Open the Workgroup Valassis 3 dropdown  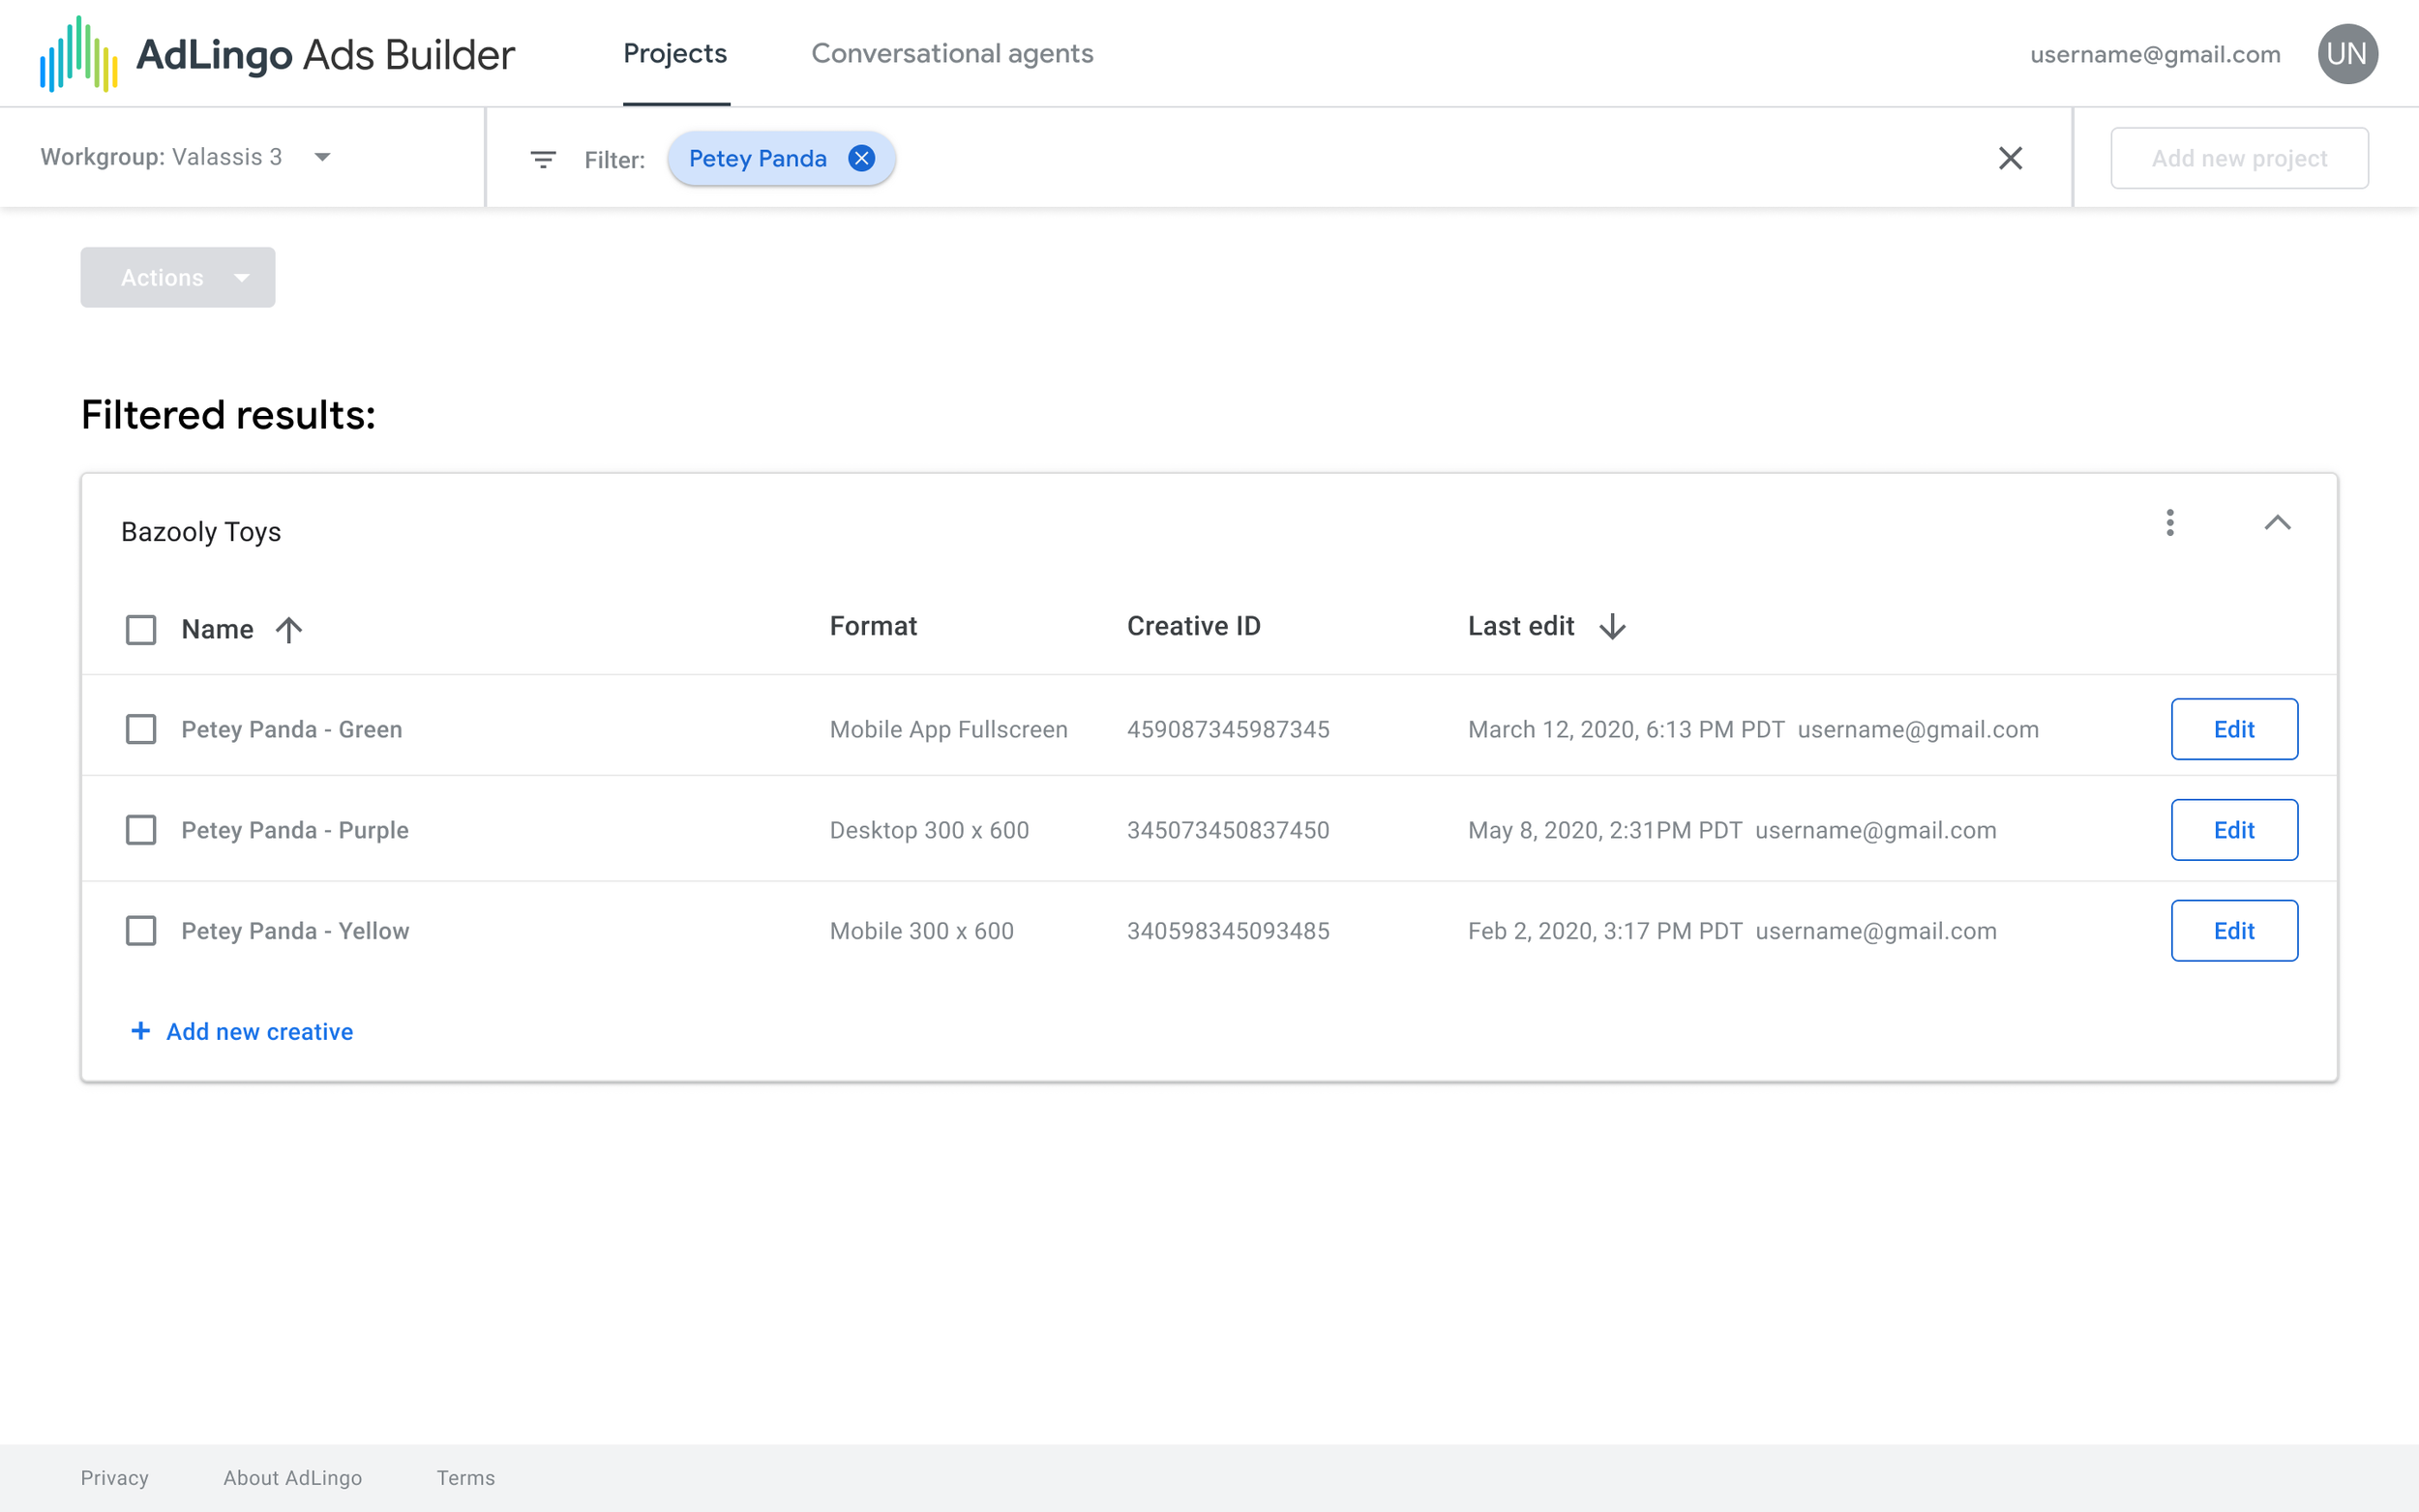click(322, 157)
